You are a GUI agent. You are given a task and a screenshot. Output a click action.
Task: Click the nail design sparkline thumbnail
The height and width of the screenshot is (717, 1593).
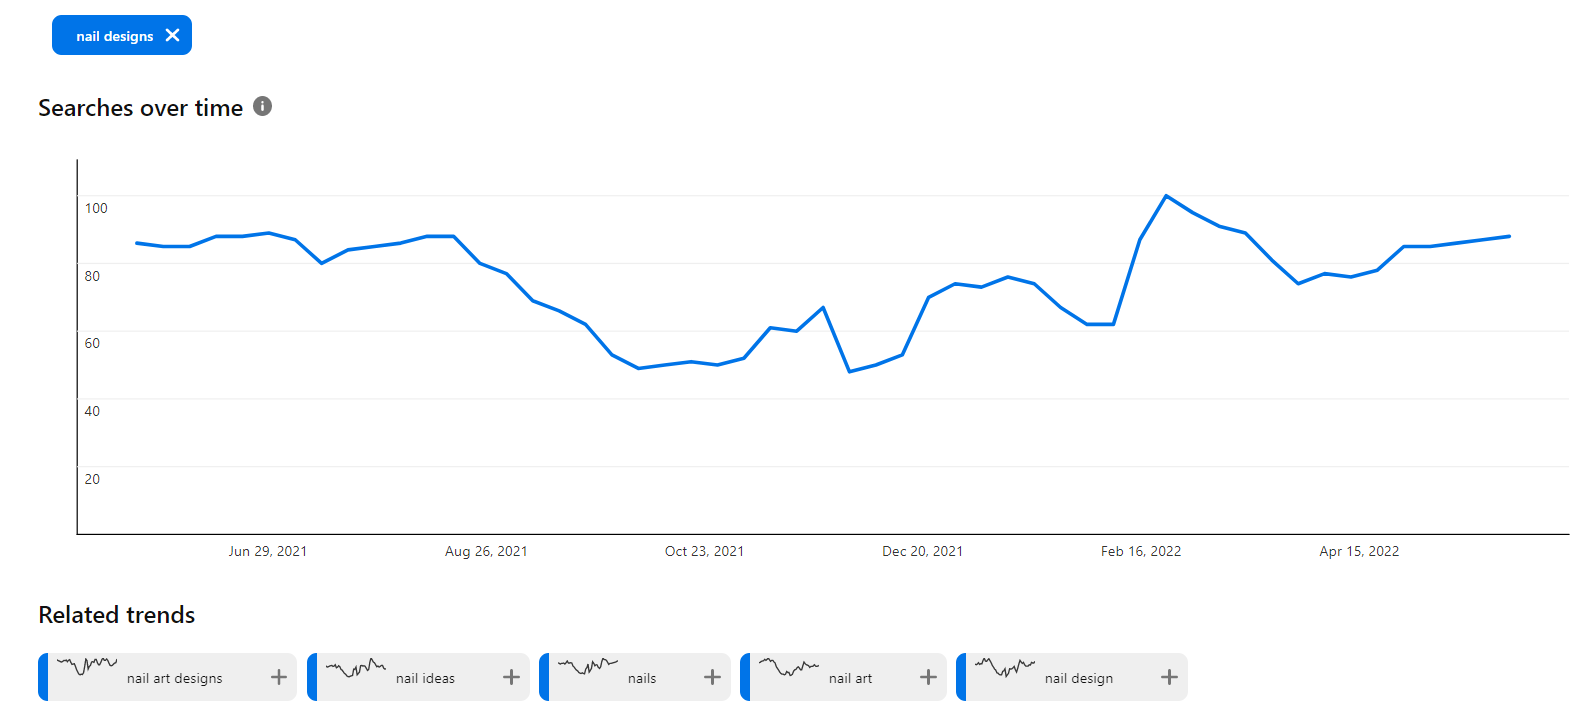coord(1005,667)
